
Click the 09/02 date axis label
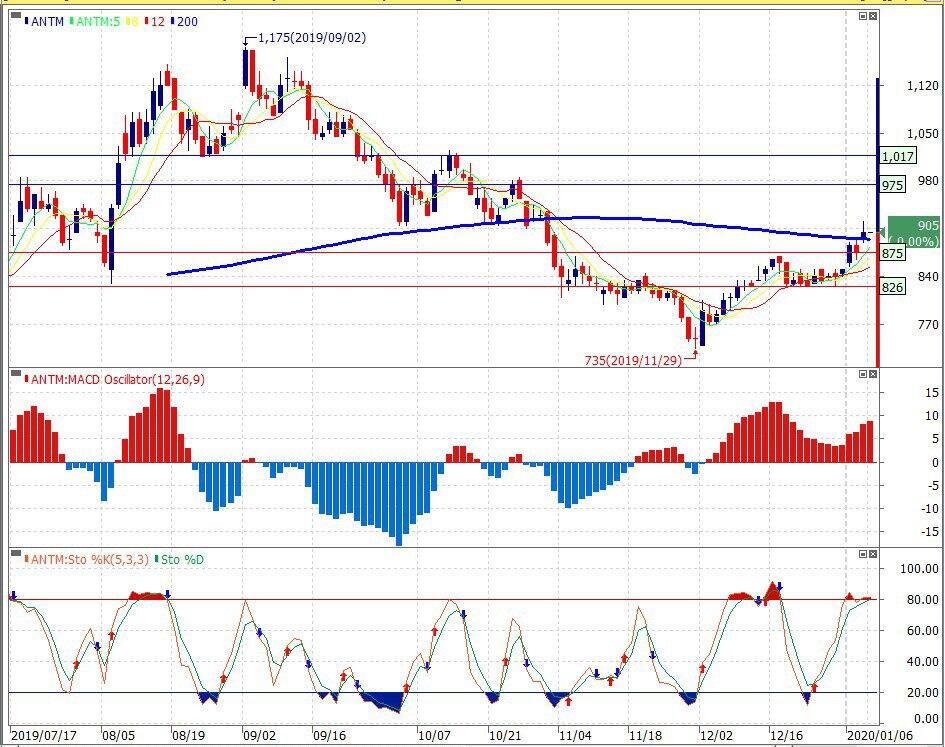click(x=259, y=736)
